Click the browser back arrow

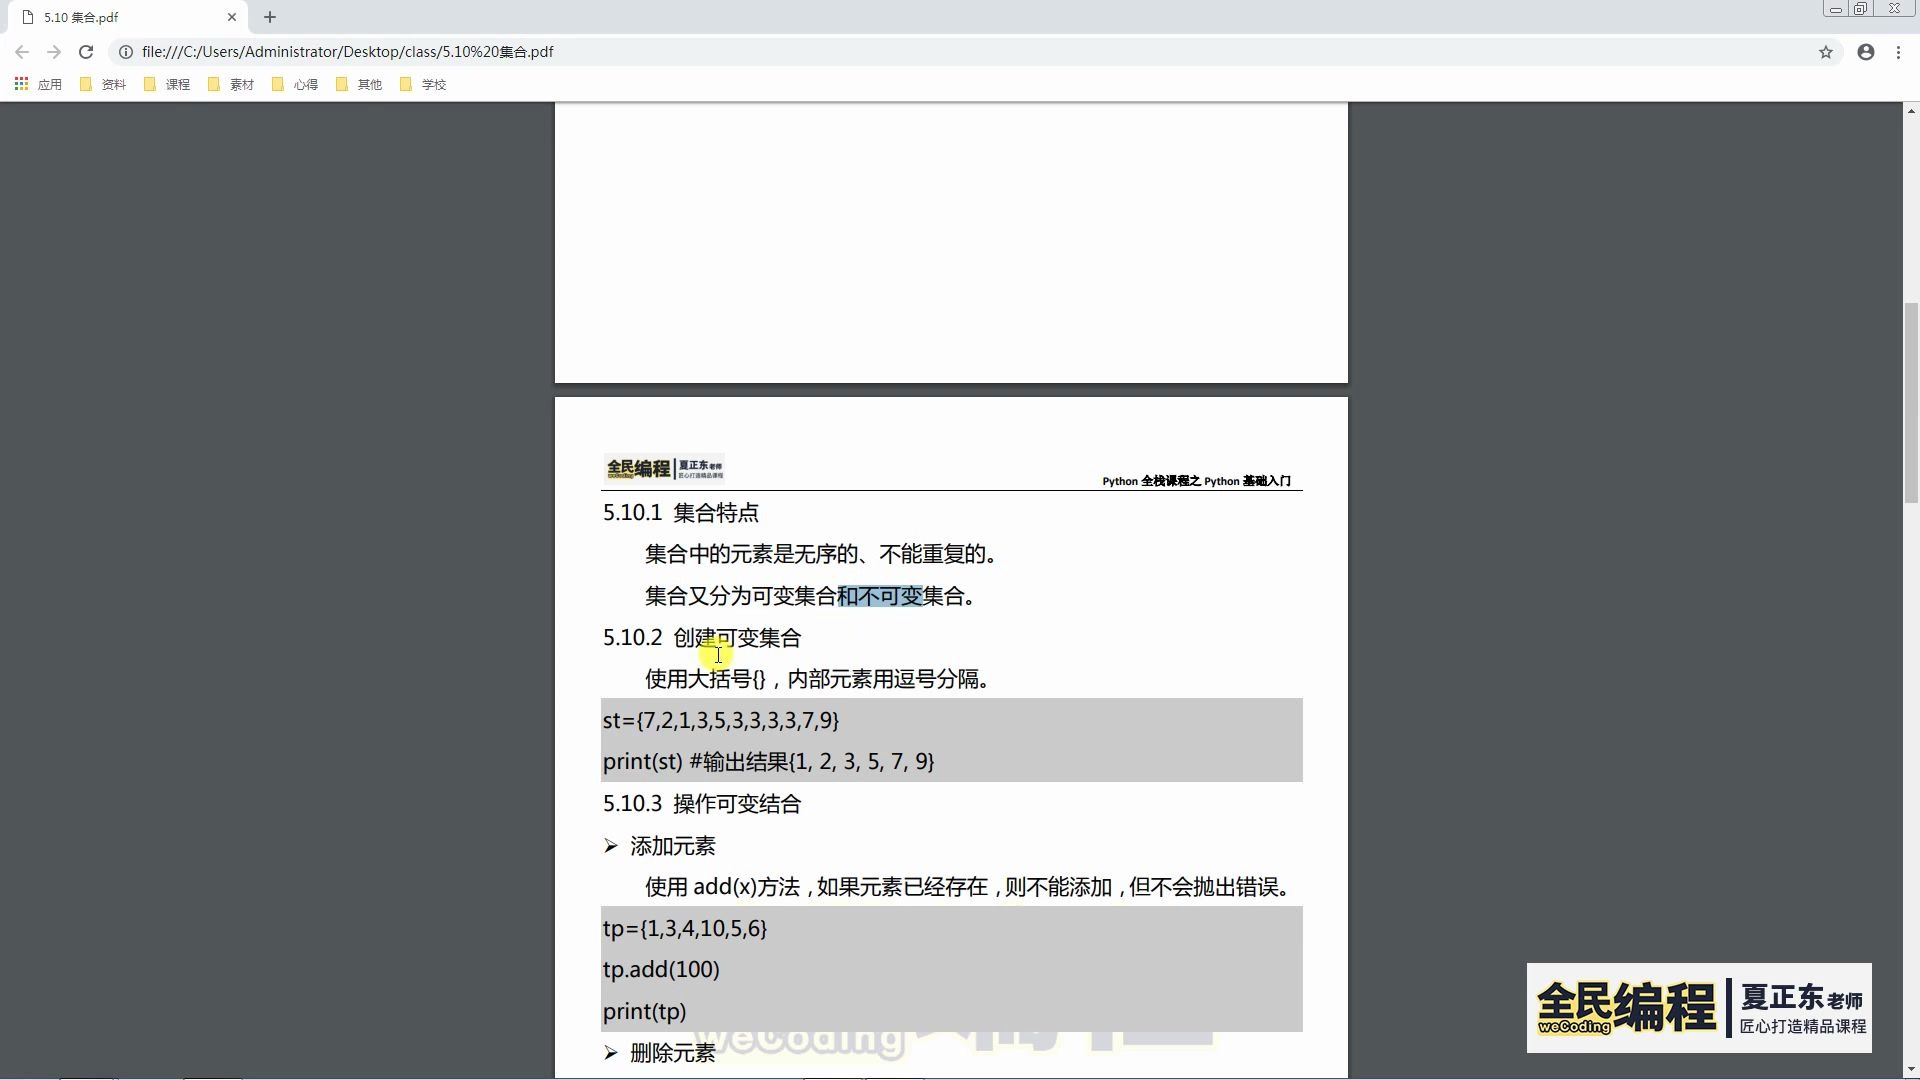click(x=22, y=52)
